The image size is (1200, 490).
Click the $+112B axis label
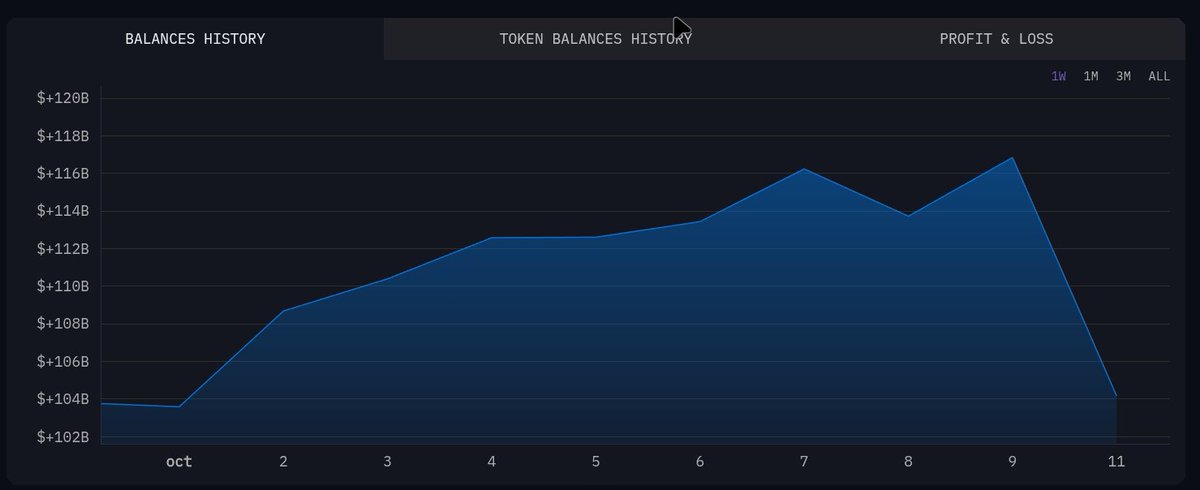click(x=63, y=249)
